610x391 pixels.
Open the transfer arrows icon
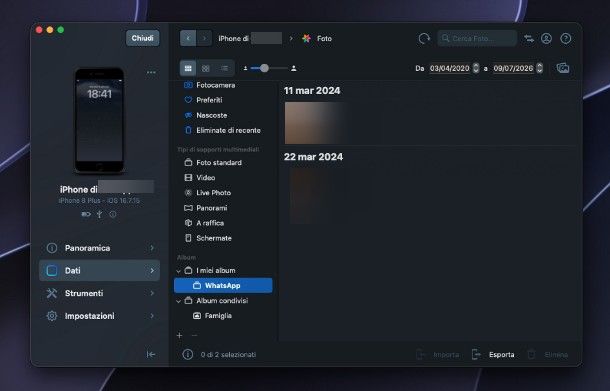click(x=529, y=38)
